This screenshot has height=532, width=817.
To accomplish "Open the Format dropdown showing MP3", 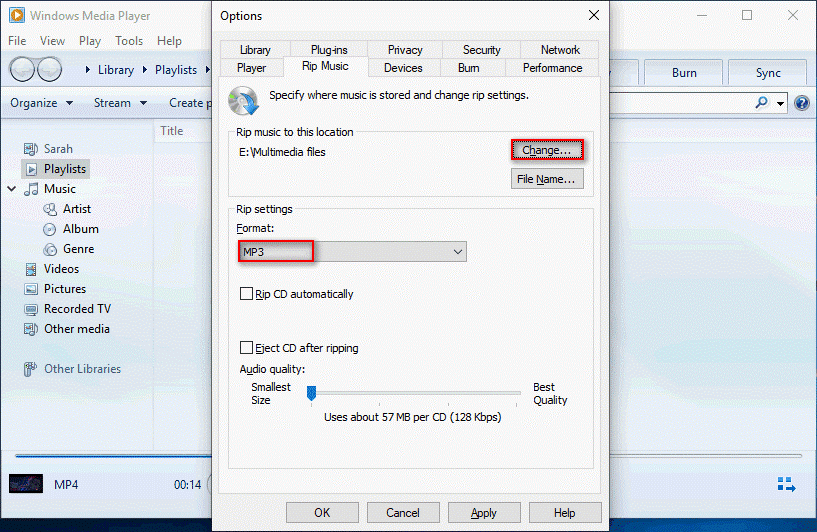I will pyautogui.click(x=352, y=252).
